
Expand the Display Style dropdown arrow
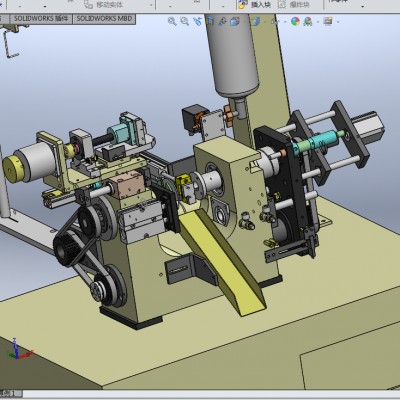tap(265, 22)
